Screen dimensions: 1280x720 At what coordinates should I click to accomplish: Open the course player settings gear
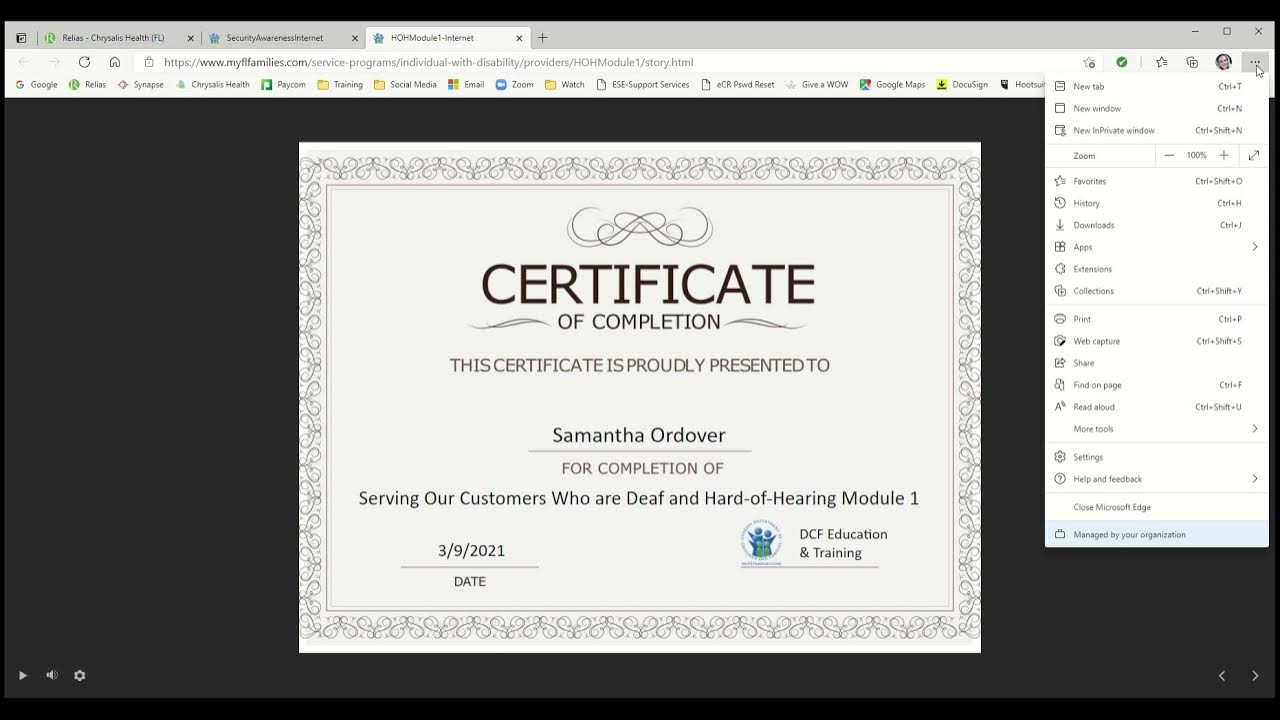[80, 676]
